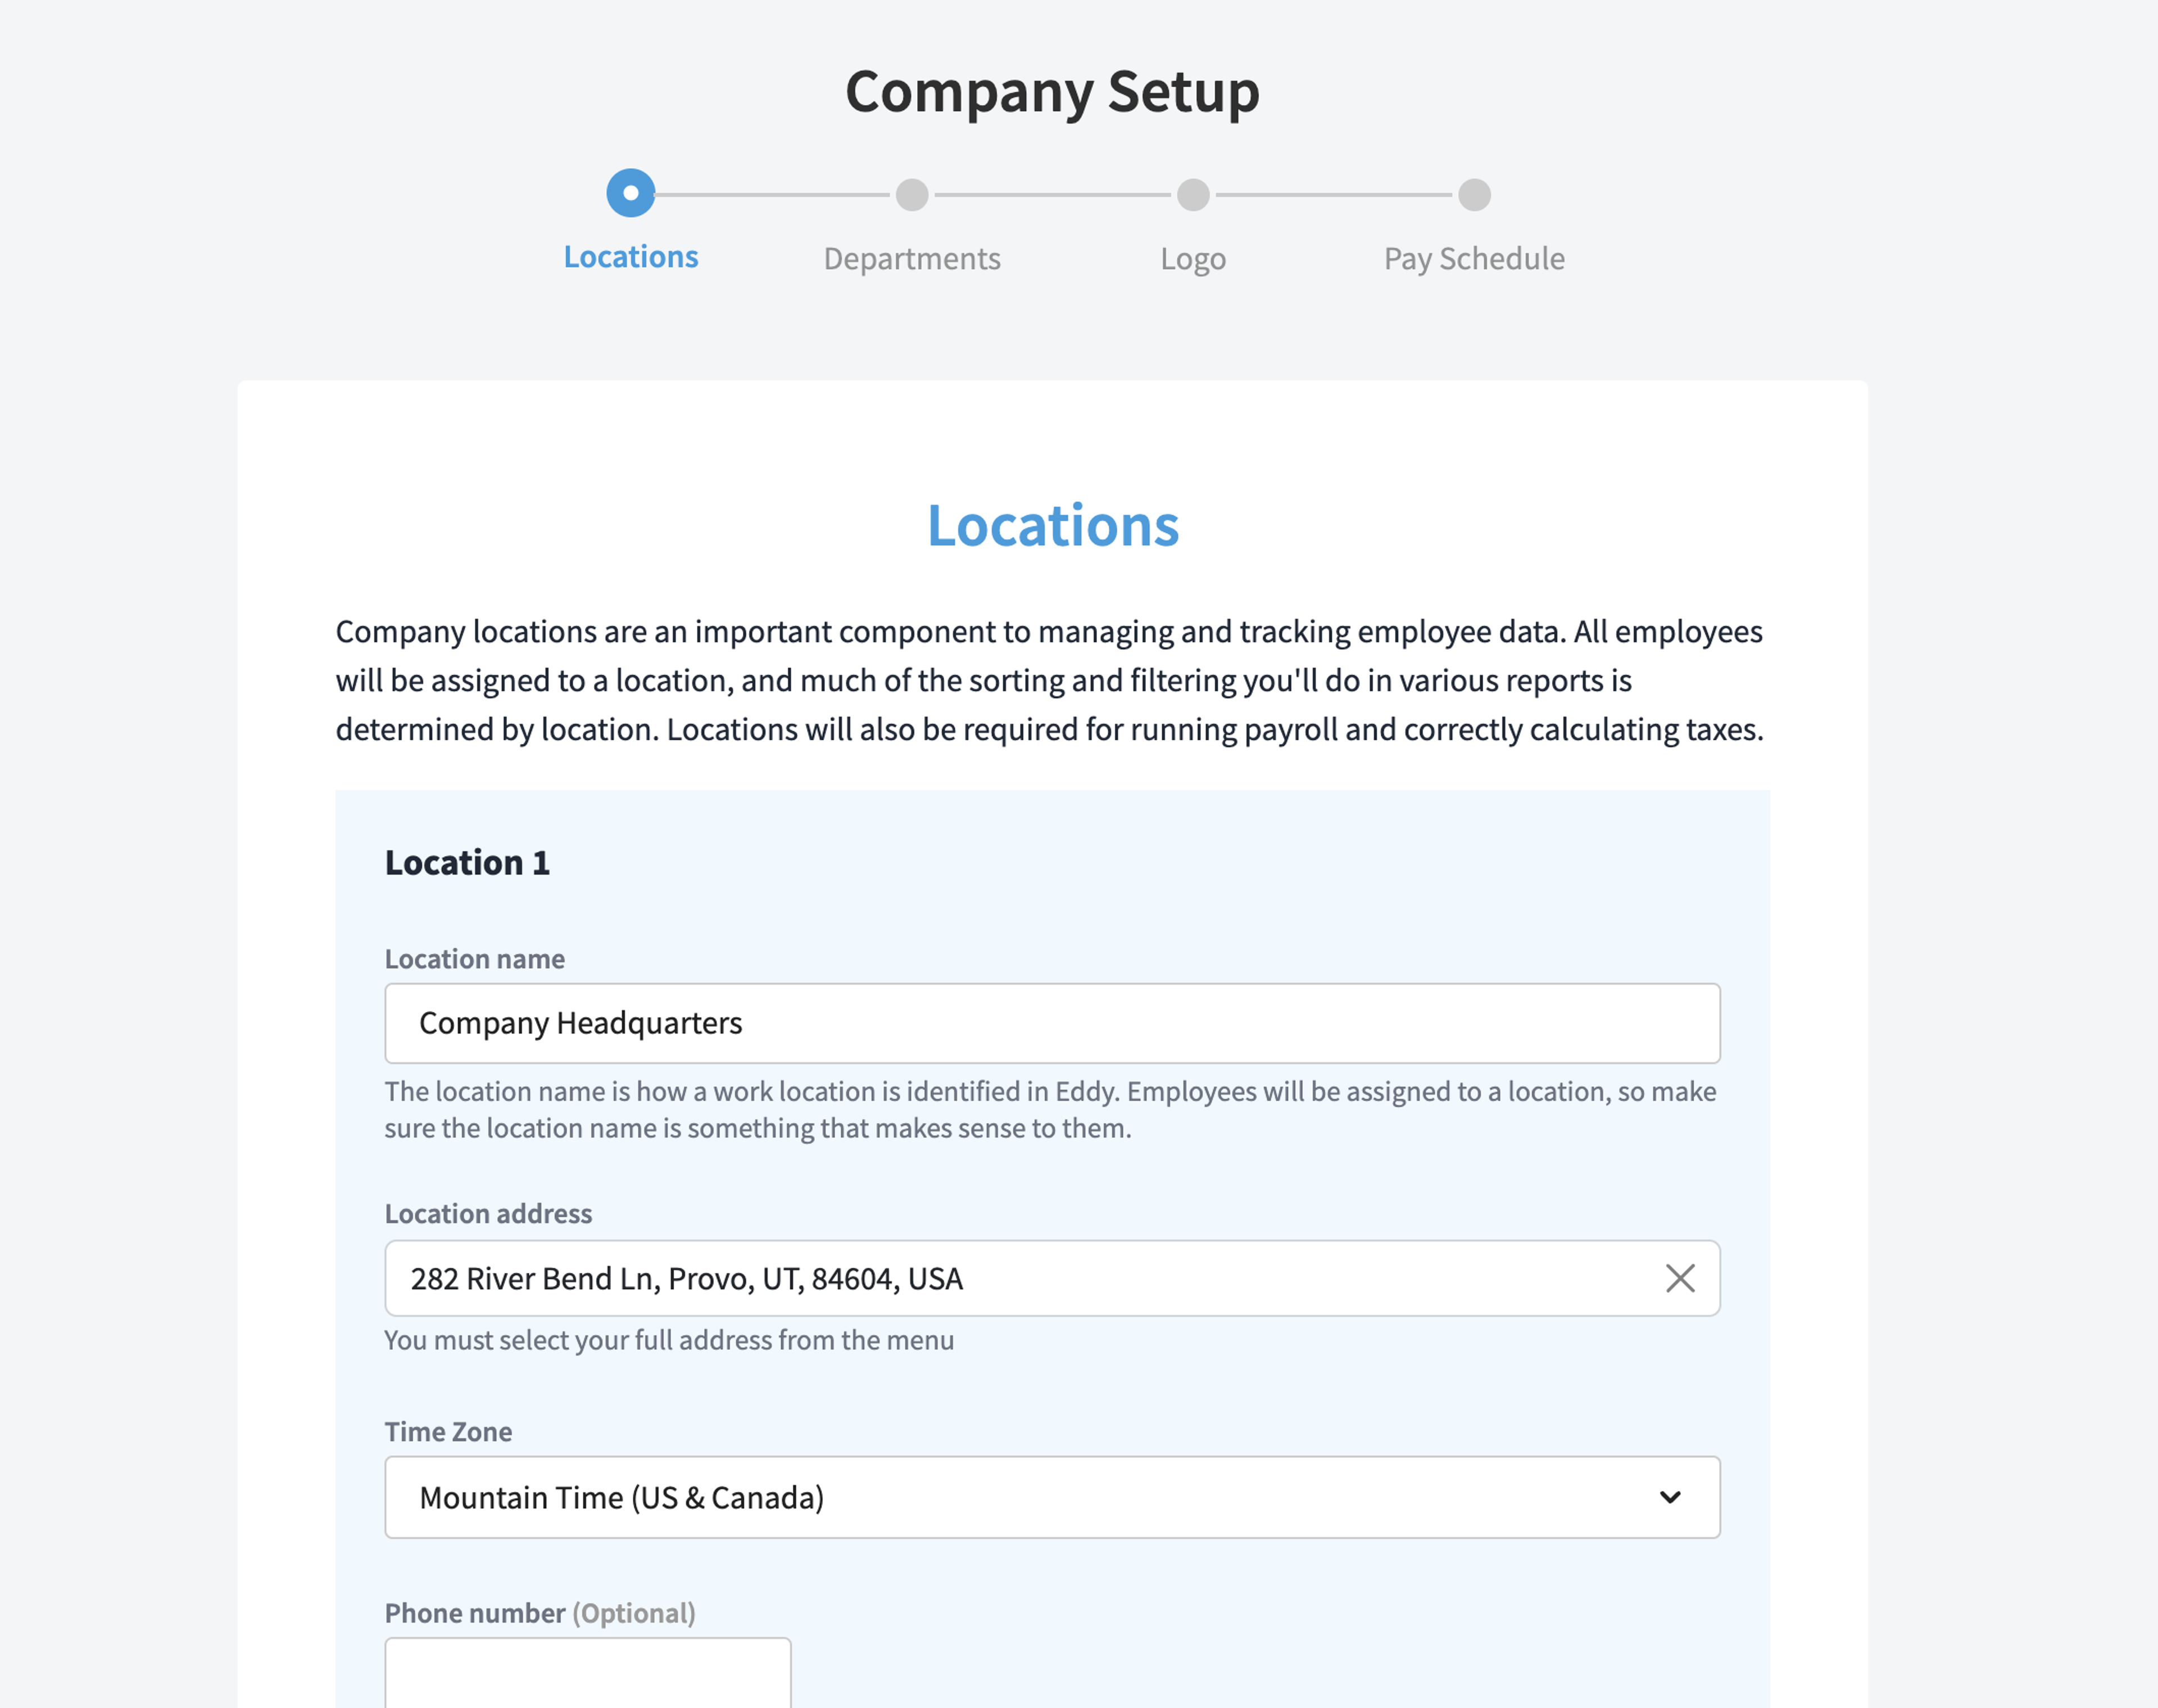Select the Departments step label
The image size is (2158, 1708).
[912, 259]
